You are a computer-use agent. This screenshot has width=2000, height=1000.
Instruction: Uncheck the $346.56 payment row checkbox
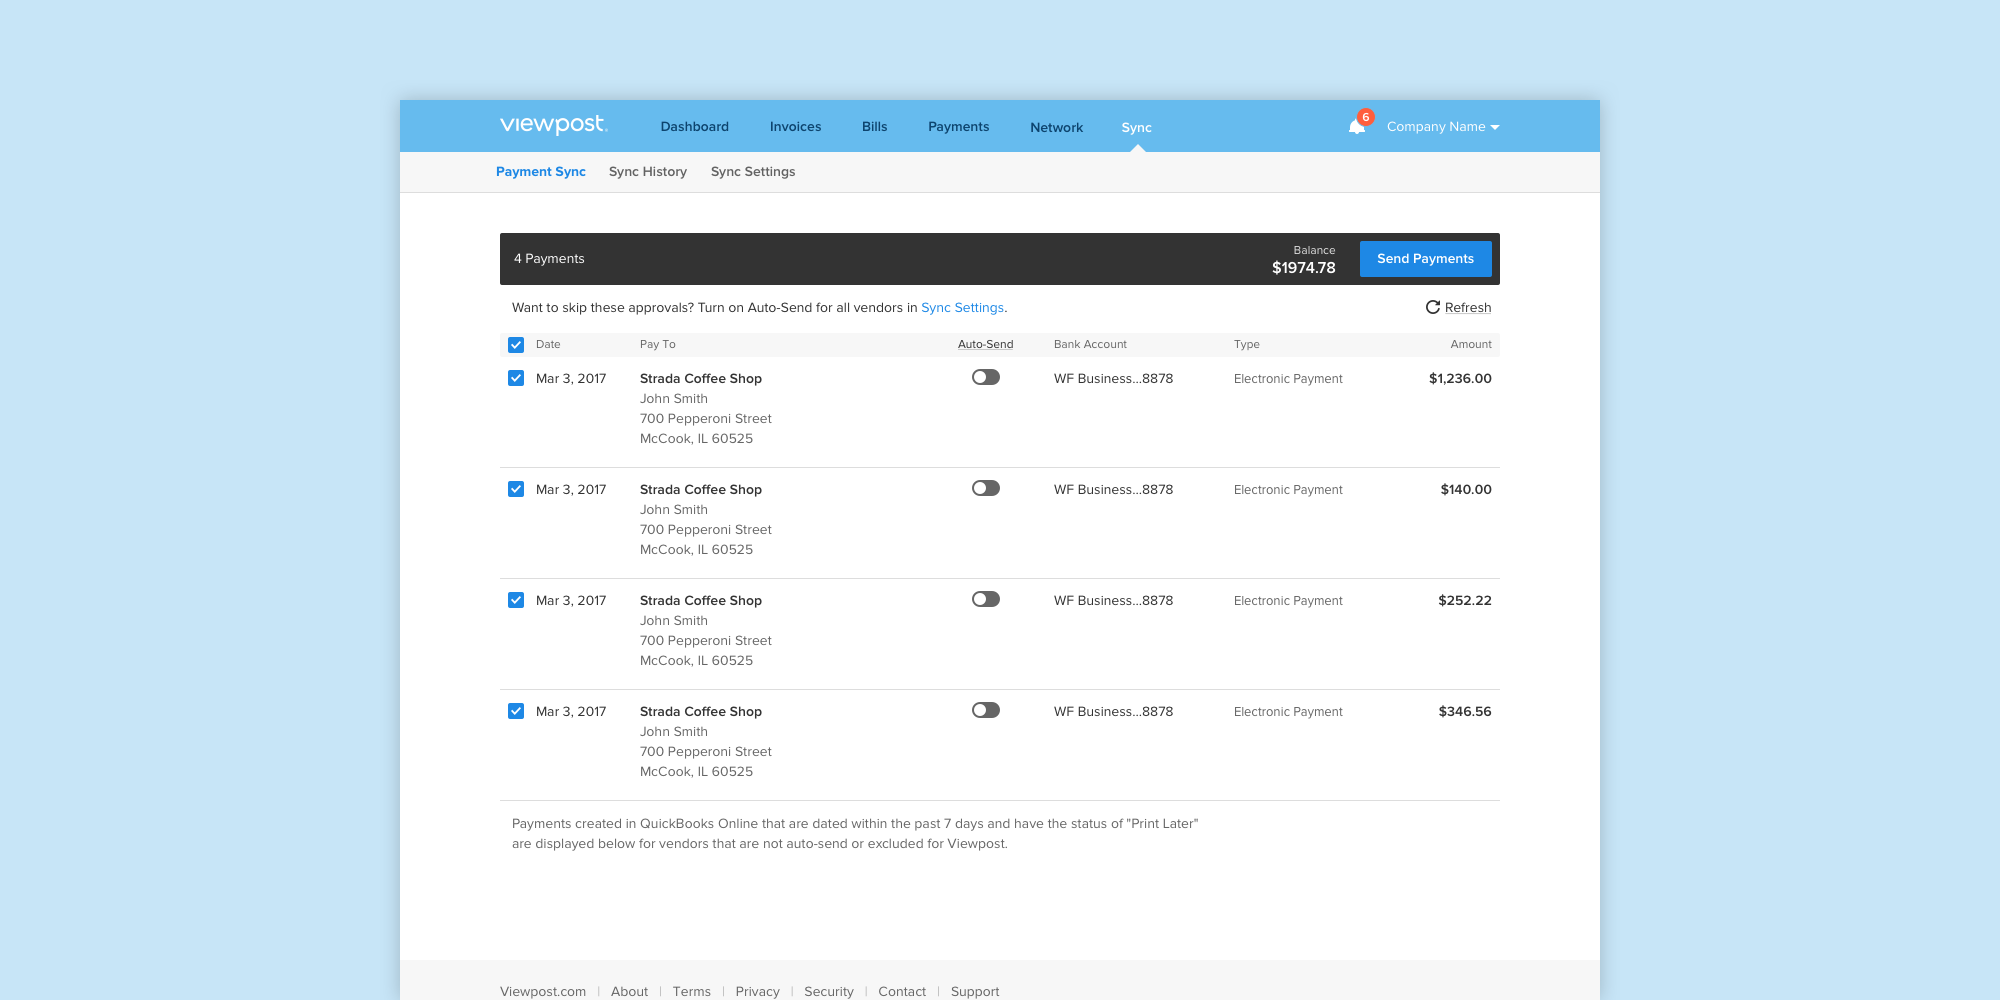[x=516, y=711]
